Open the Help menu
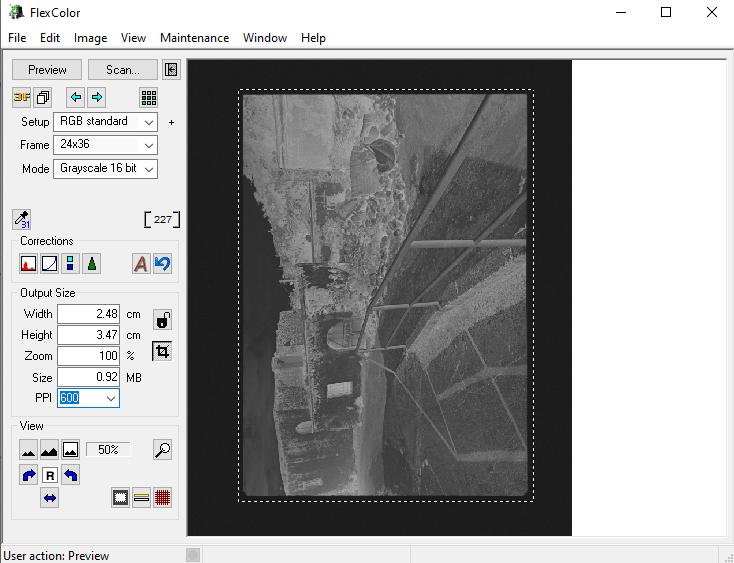Screen dimensions: 734x563 (x=313, y=38)
